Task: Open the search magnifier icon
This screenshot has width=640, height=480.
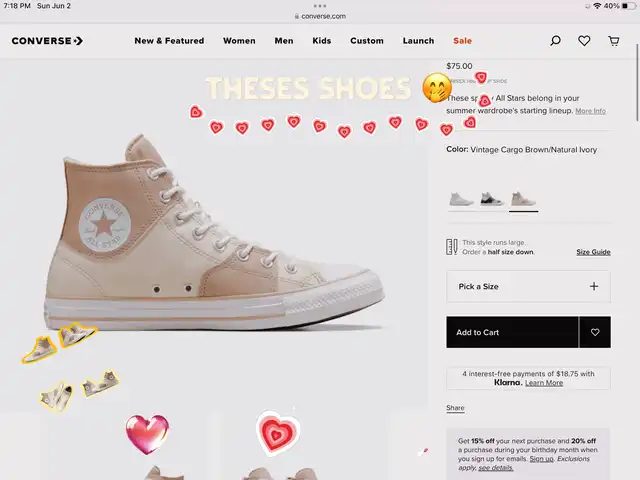Action: tap(555, 40)
